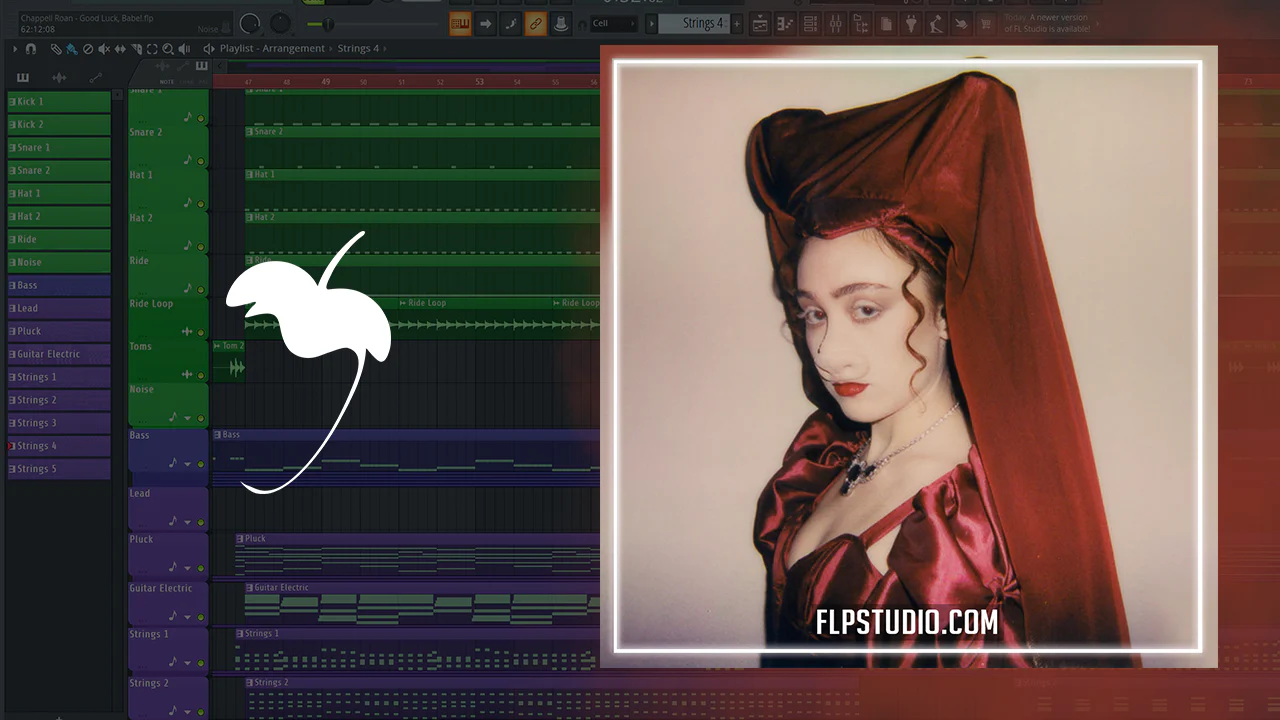Select the Ride Loop track header
1280x720 pixels.
pyautogui.click(x=168, y=318)
